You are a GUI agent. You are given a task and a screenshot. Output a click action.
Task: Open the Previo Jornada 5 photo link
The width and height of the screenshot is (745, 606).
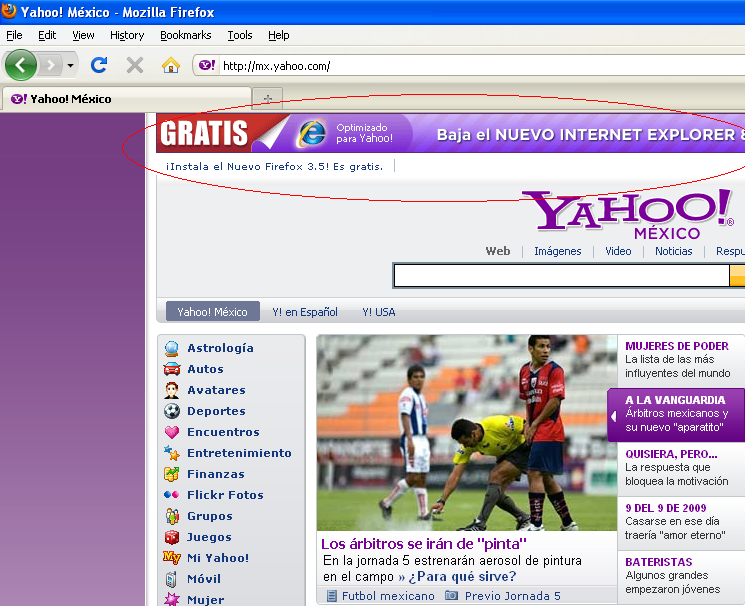(513, 596)
